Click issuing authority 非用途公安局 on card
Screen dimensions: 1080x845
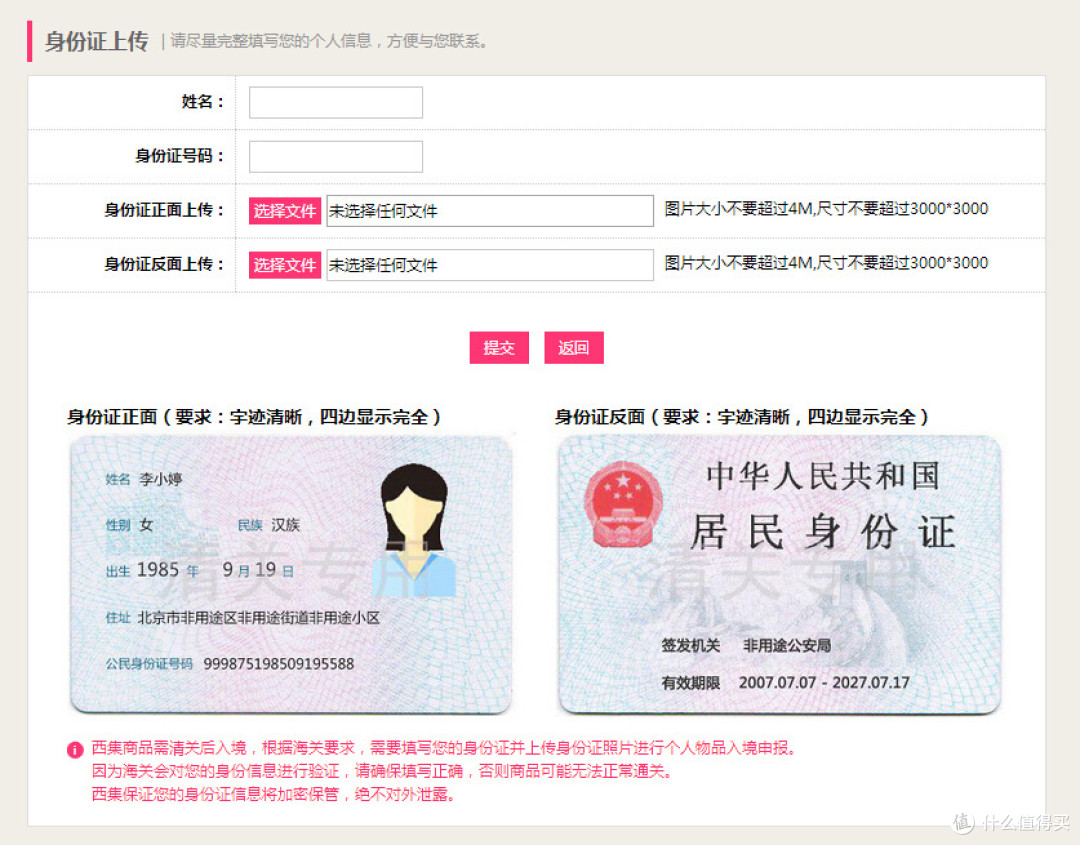[x=787, y=645]
